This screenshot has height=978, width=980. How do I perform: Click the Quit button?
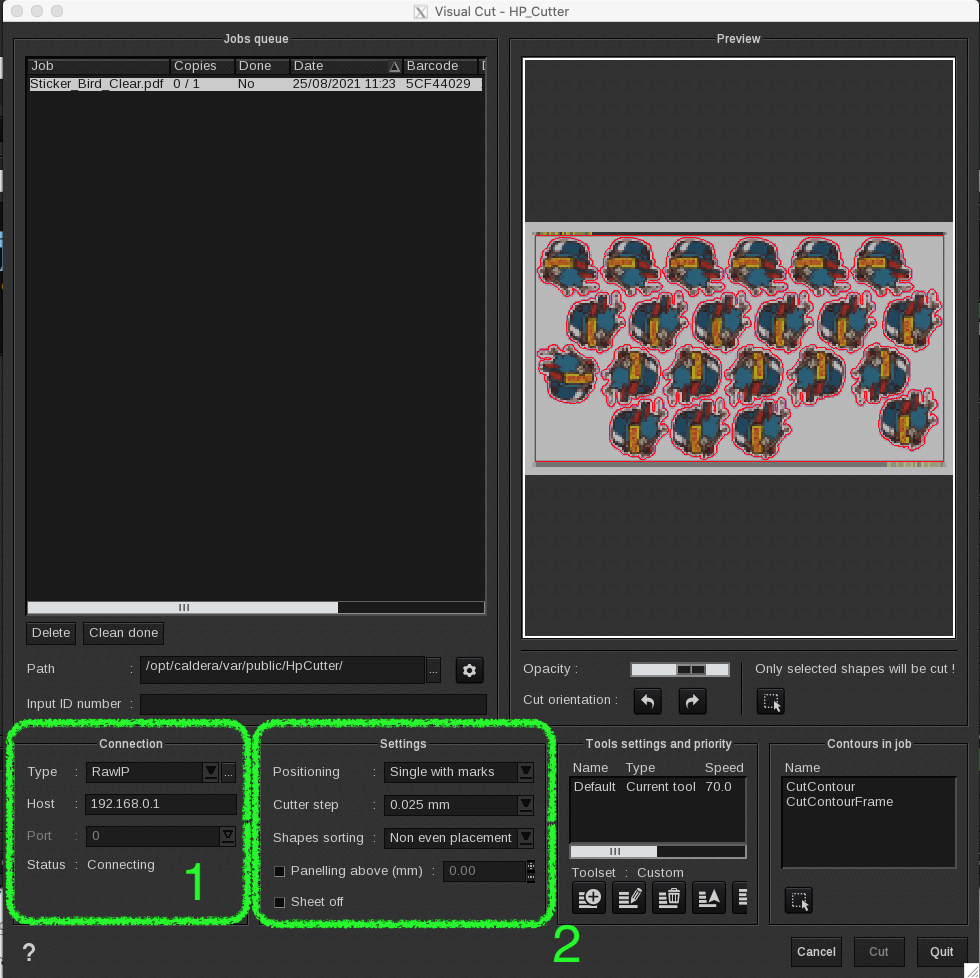[x=941, y=952]
